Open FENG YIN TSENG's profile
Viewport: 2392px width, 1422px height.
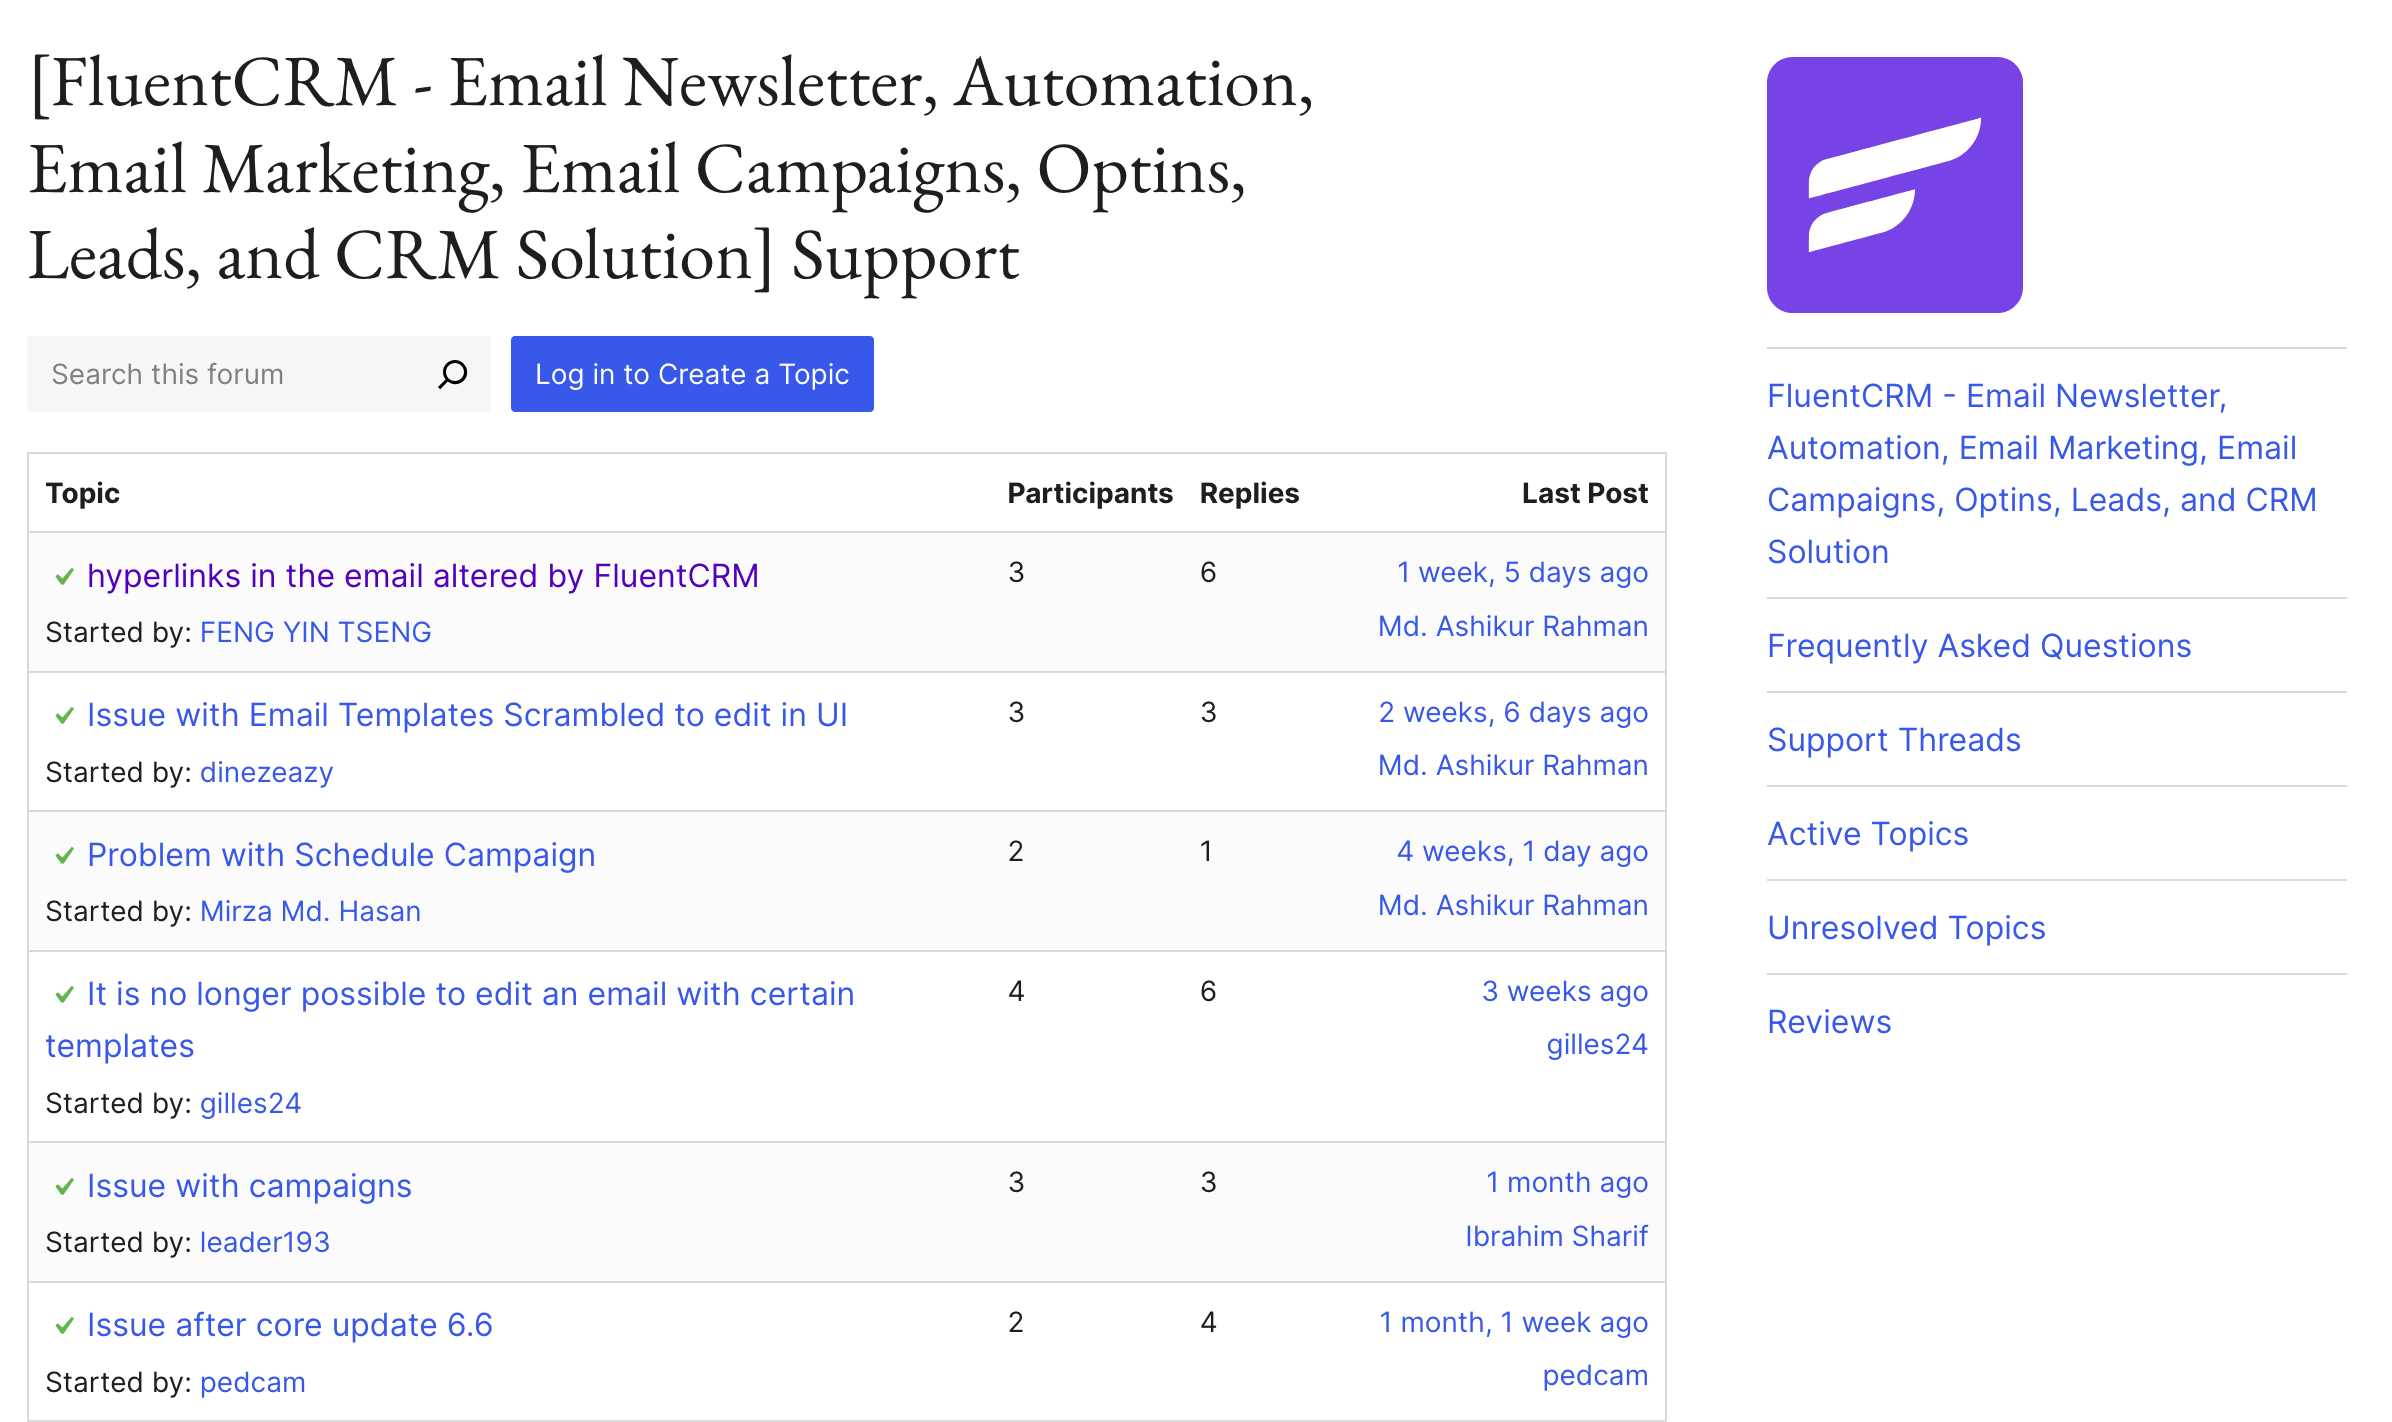(x=315, y=632)
